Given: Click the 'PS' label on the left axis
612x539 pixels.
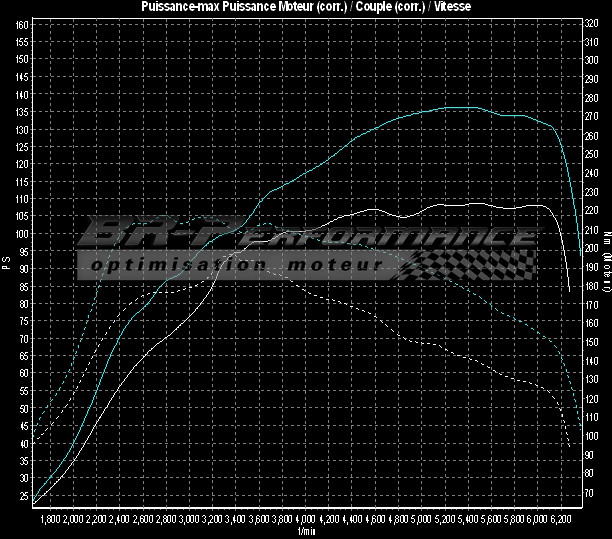Looking at the screenshot, I should click(x=6, y=264).
